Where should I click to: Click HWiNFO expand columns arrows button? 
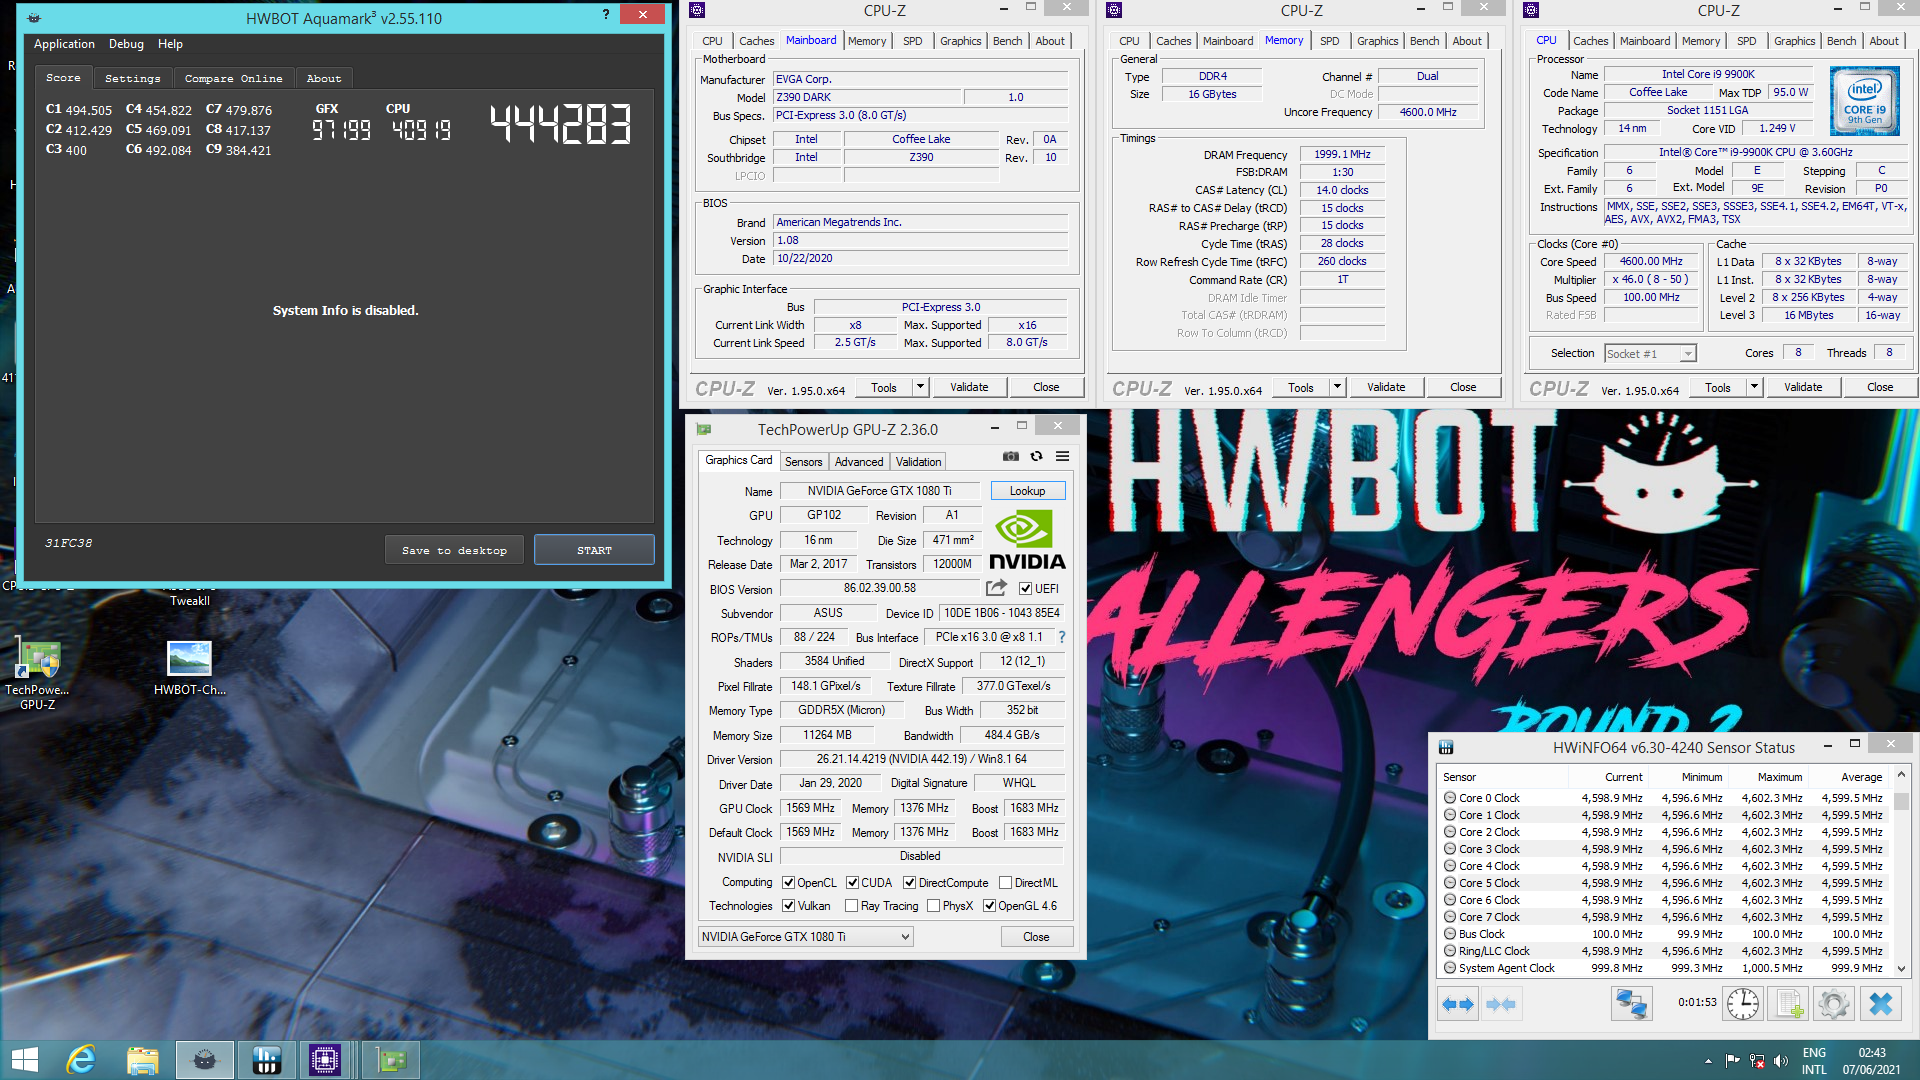[x=1458, y=1004]
